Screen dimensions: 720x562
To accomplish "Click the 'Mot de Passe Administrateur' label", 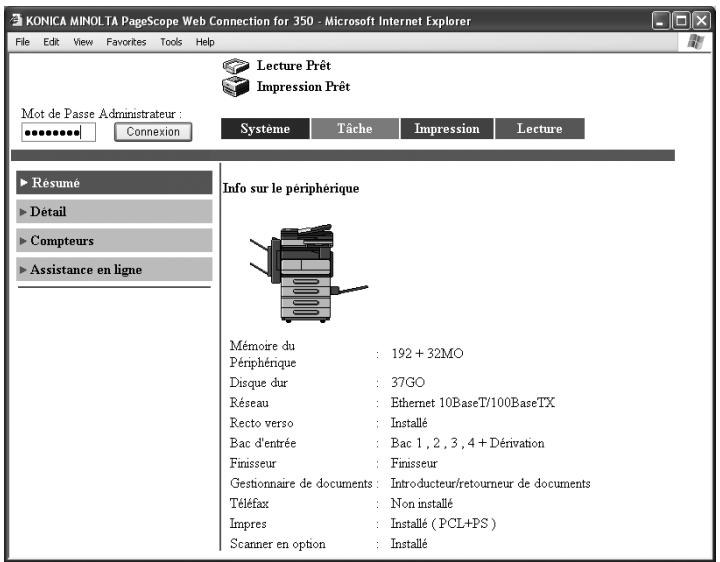I will [x=101, y=113].
